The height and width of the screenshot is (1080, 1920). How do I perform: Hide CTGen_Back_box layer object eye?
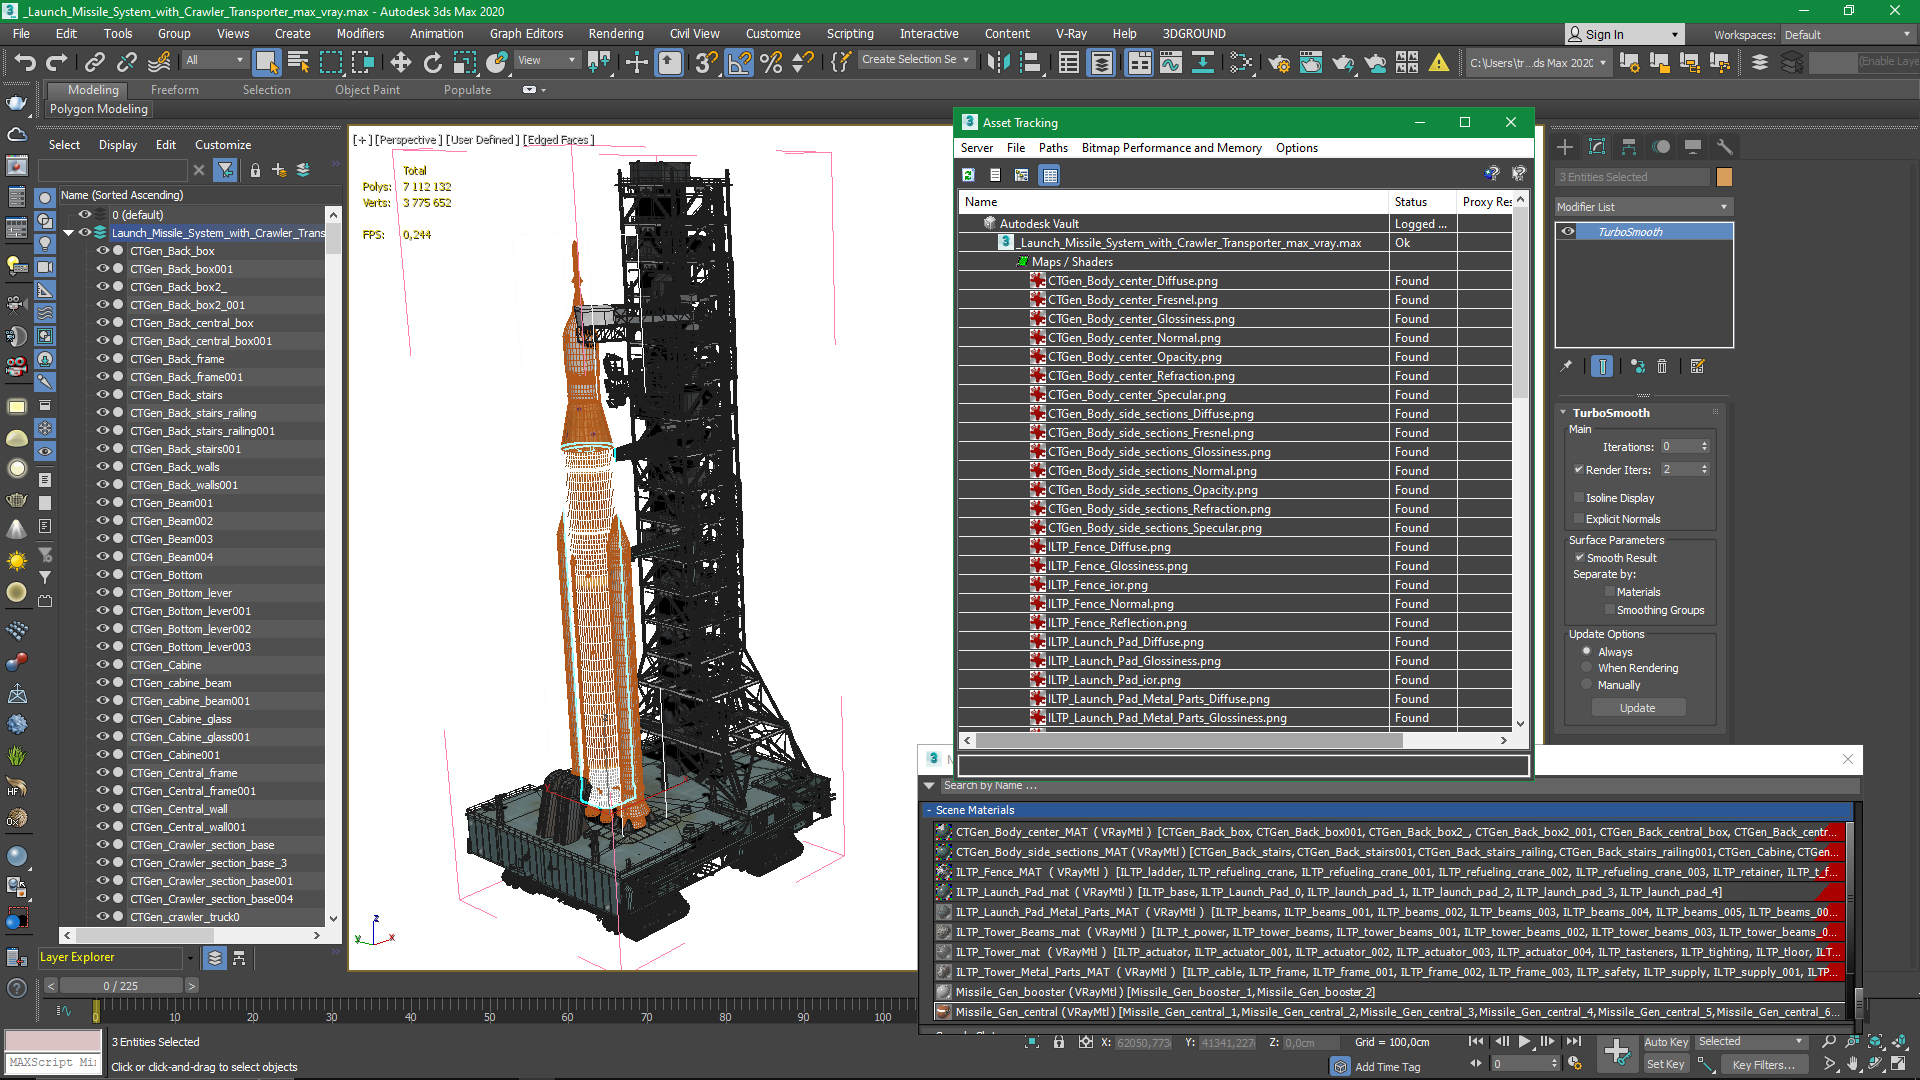[102, 251]
